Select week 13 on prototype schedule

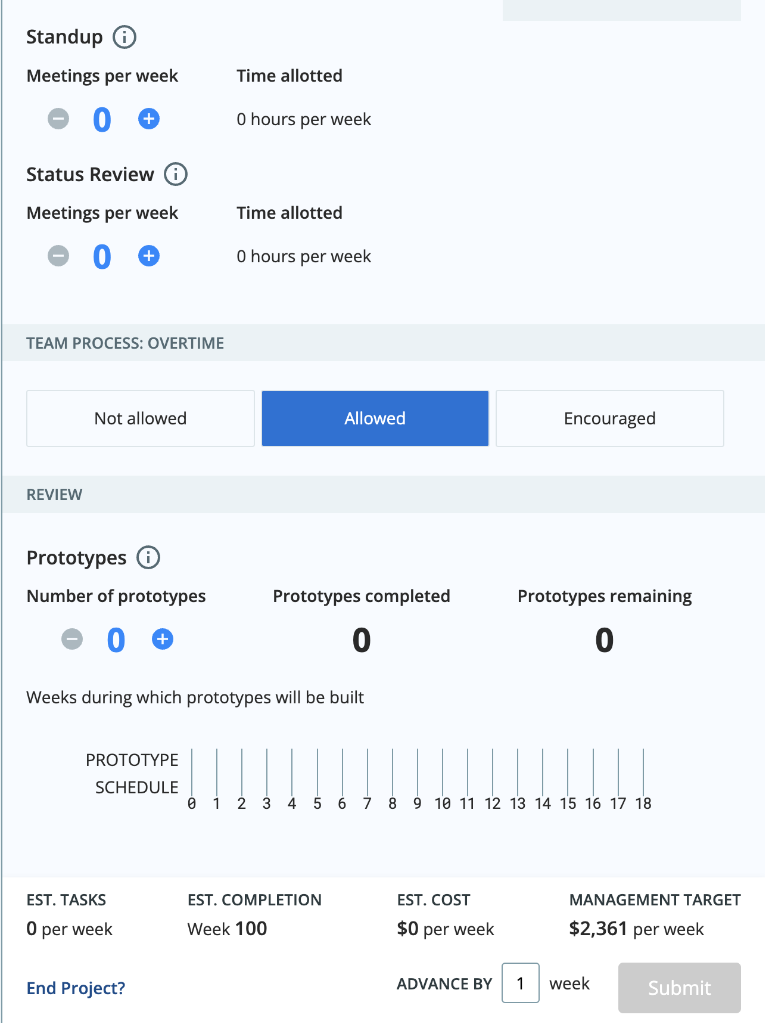coord(518,780)
